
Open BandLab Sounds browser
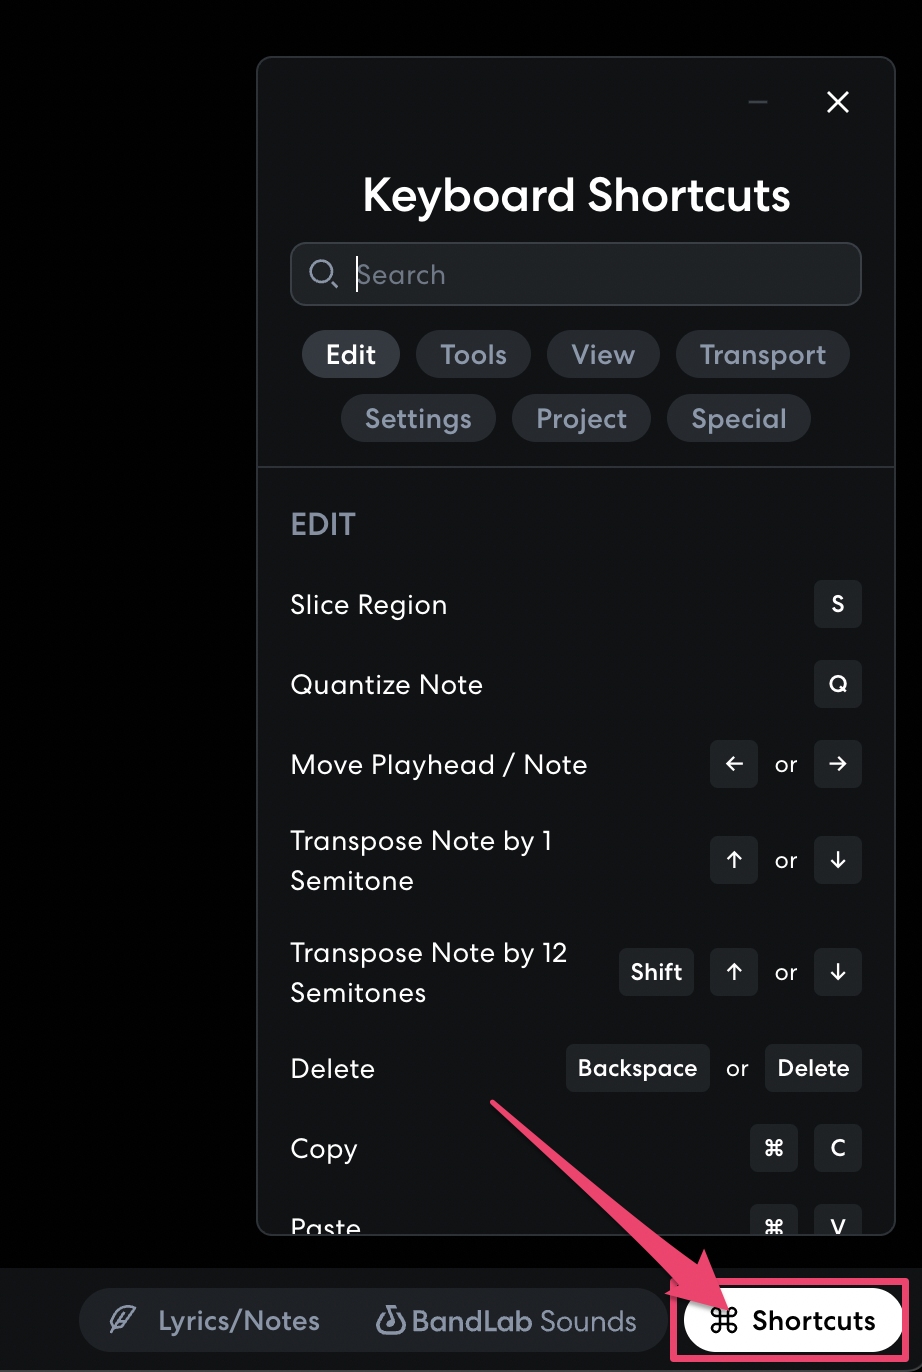(x=506, y=1321)
